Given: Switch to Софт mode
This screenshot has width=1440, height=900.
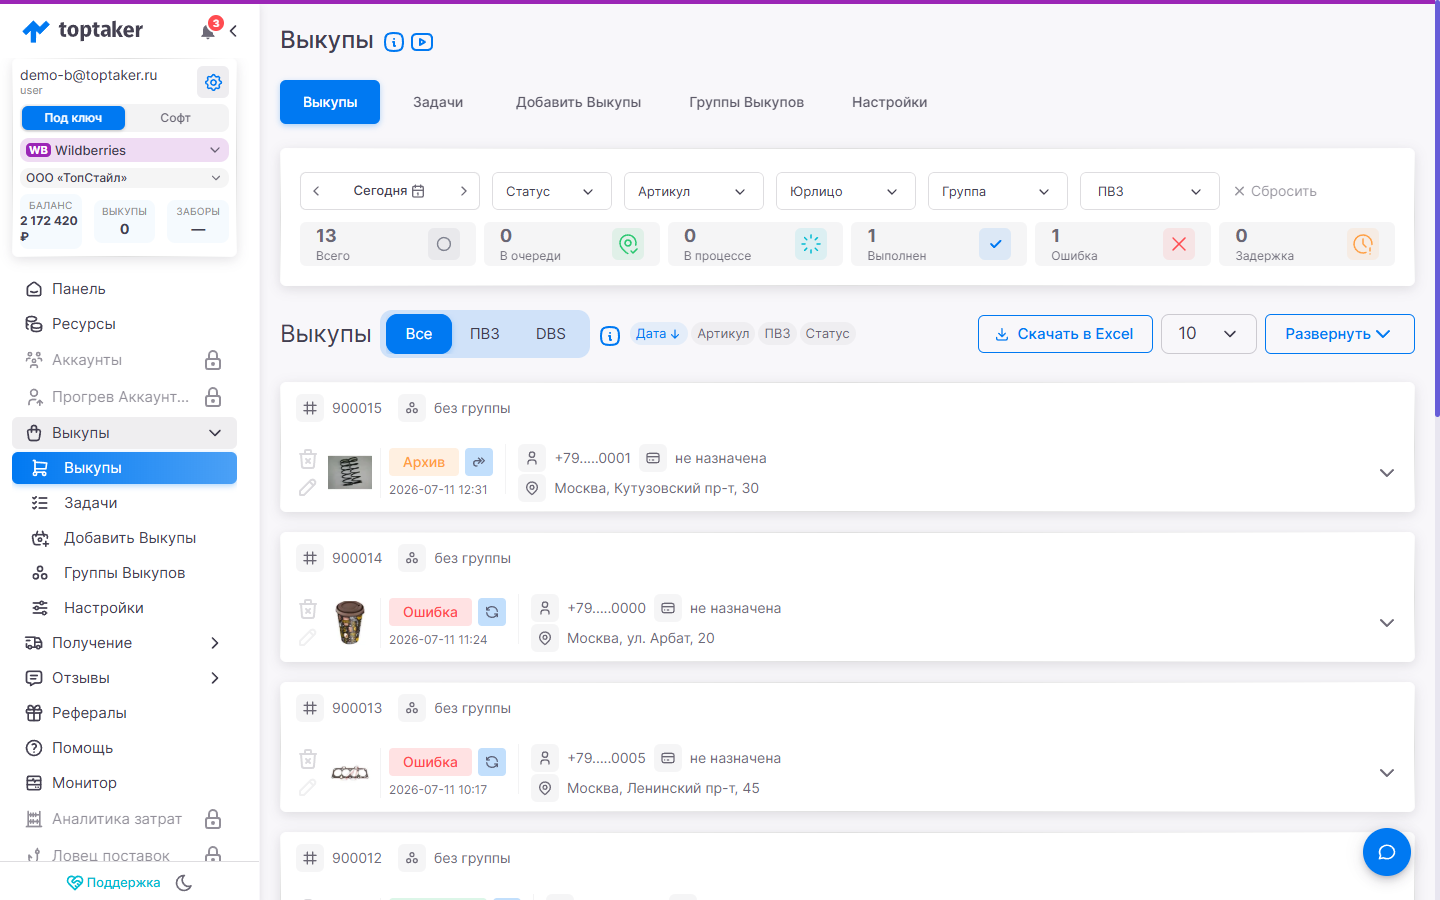Looking at the screenshot, I should pyautogui.click(x=175, y=118).
